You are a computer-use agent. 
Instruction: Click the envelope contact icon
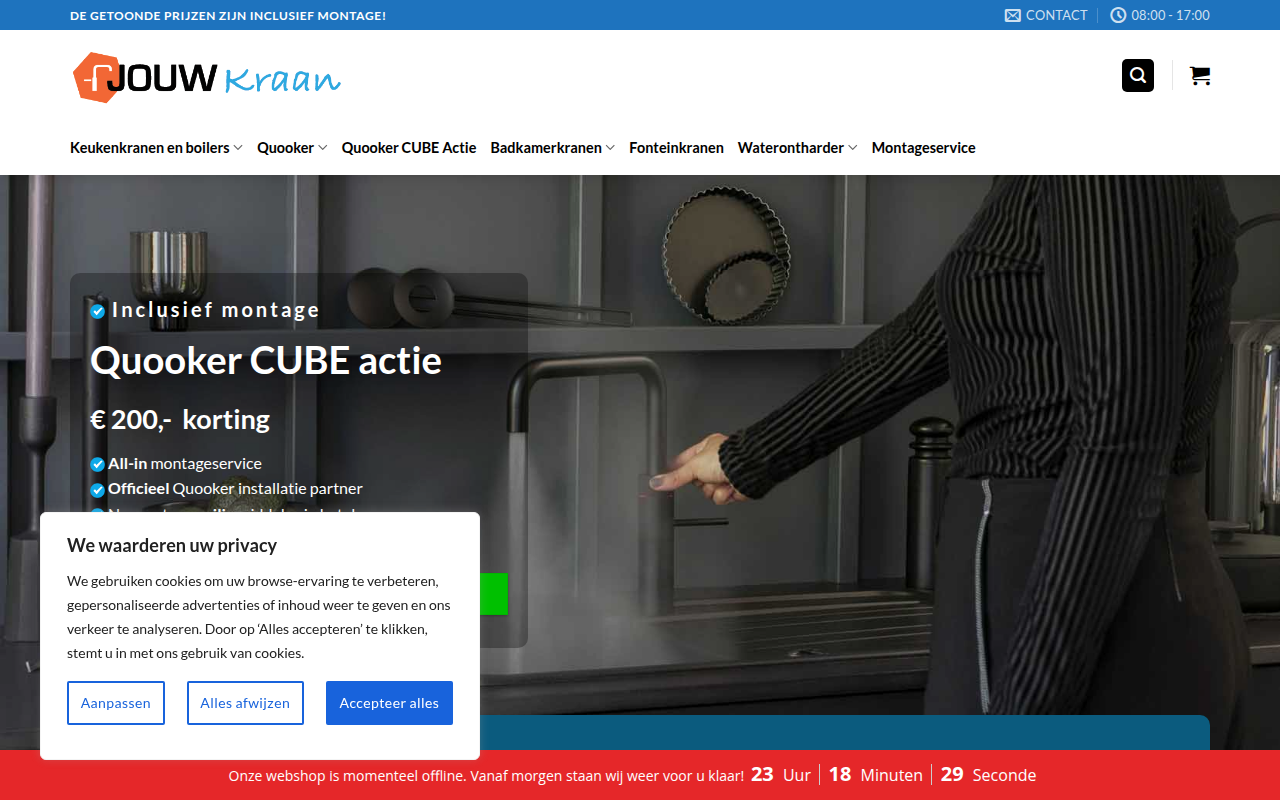(x=1013, y=15)
